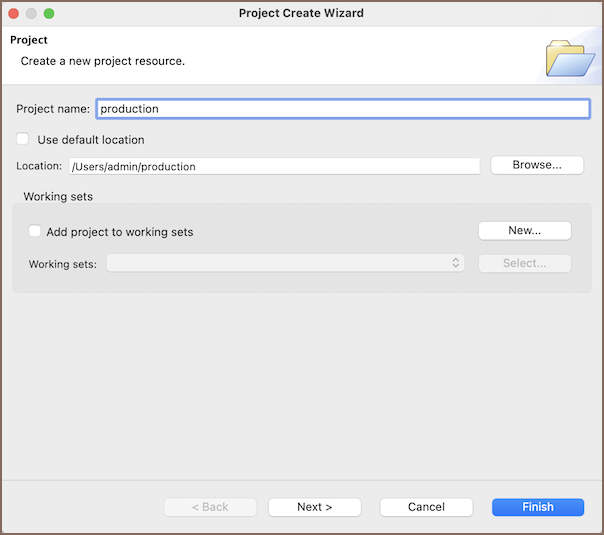
Task: Click the Working sets group label
Action: coord(58,197)
